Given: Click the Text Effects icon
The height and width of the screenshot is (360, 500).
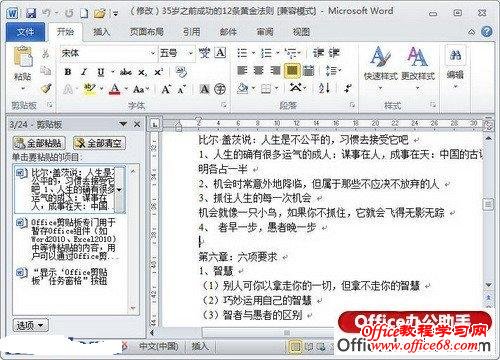Looking at the screenshot, I should 68,89.
